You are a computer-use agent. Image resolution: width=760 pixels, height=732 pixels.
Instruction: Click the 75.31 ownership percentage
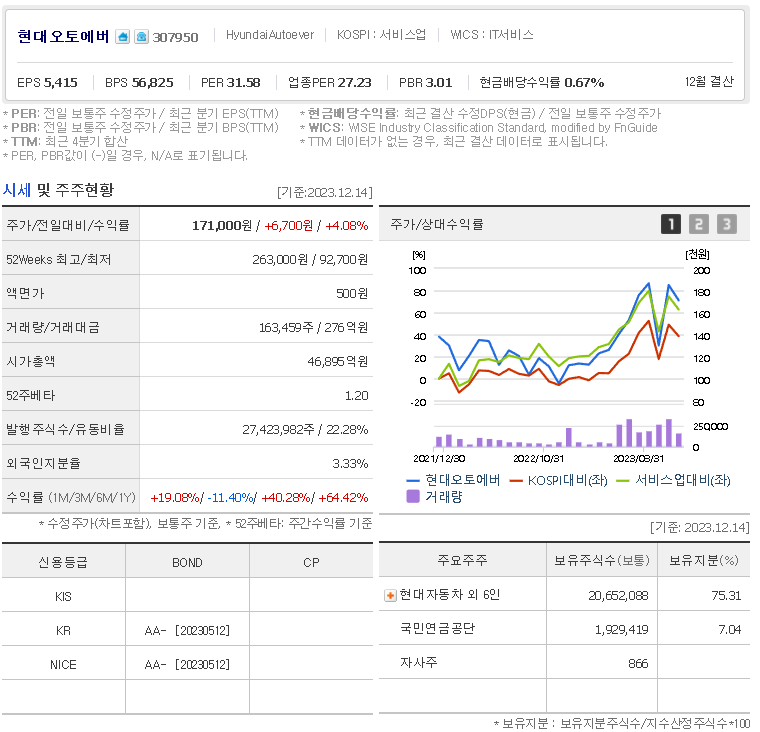pos(726,596)
